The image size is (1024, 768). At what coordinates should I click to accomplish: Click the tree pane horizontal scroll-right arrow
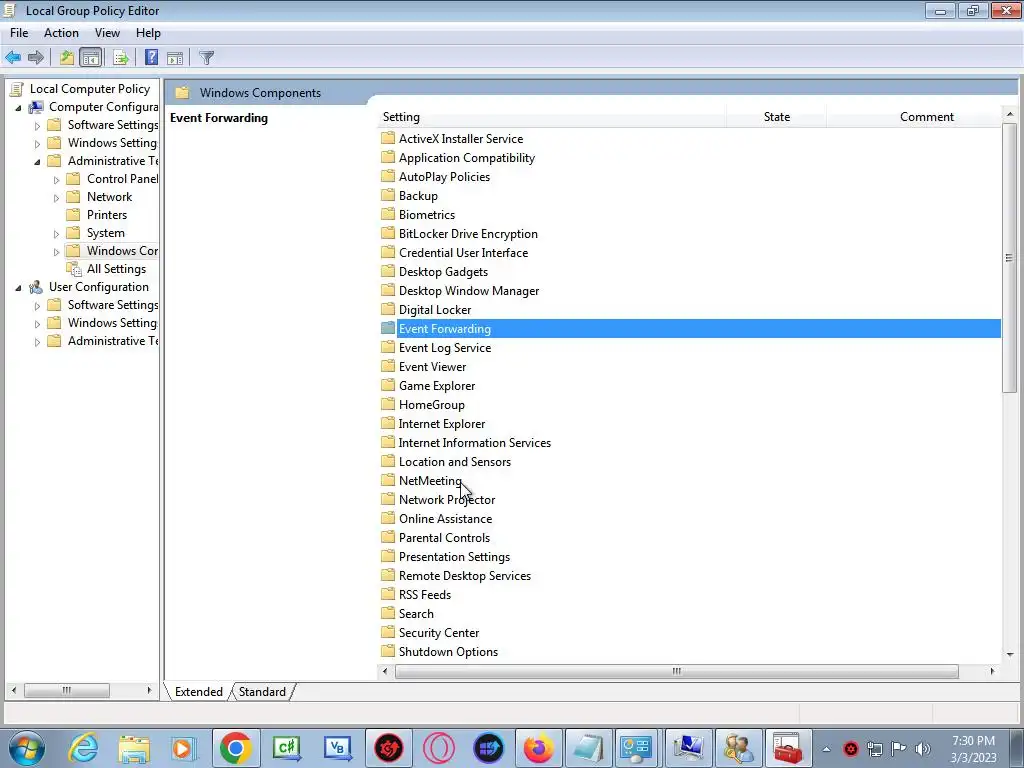149,690
